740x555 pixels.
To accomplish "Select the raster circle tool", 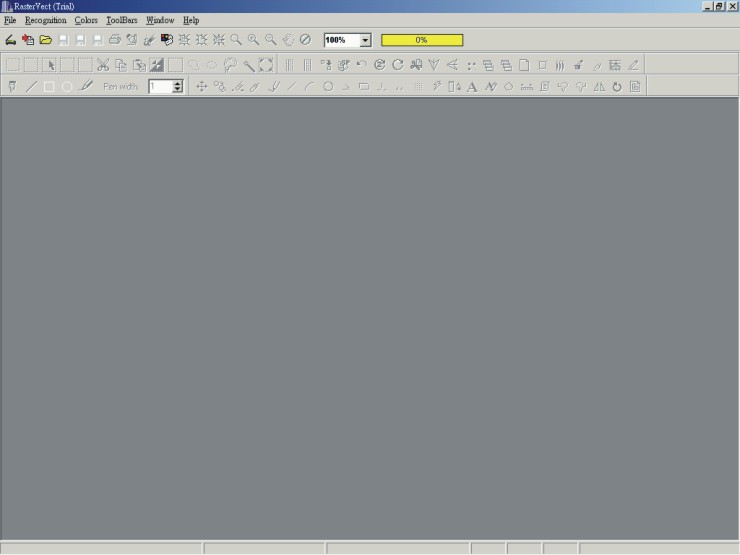I will tap(67, 87).
